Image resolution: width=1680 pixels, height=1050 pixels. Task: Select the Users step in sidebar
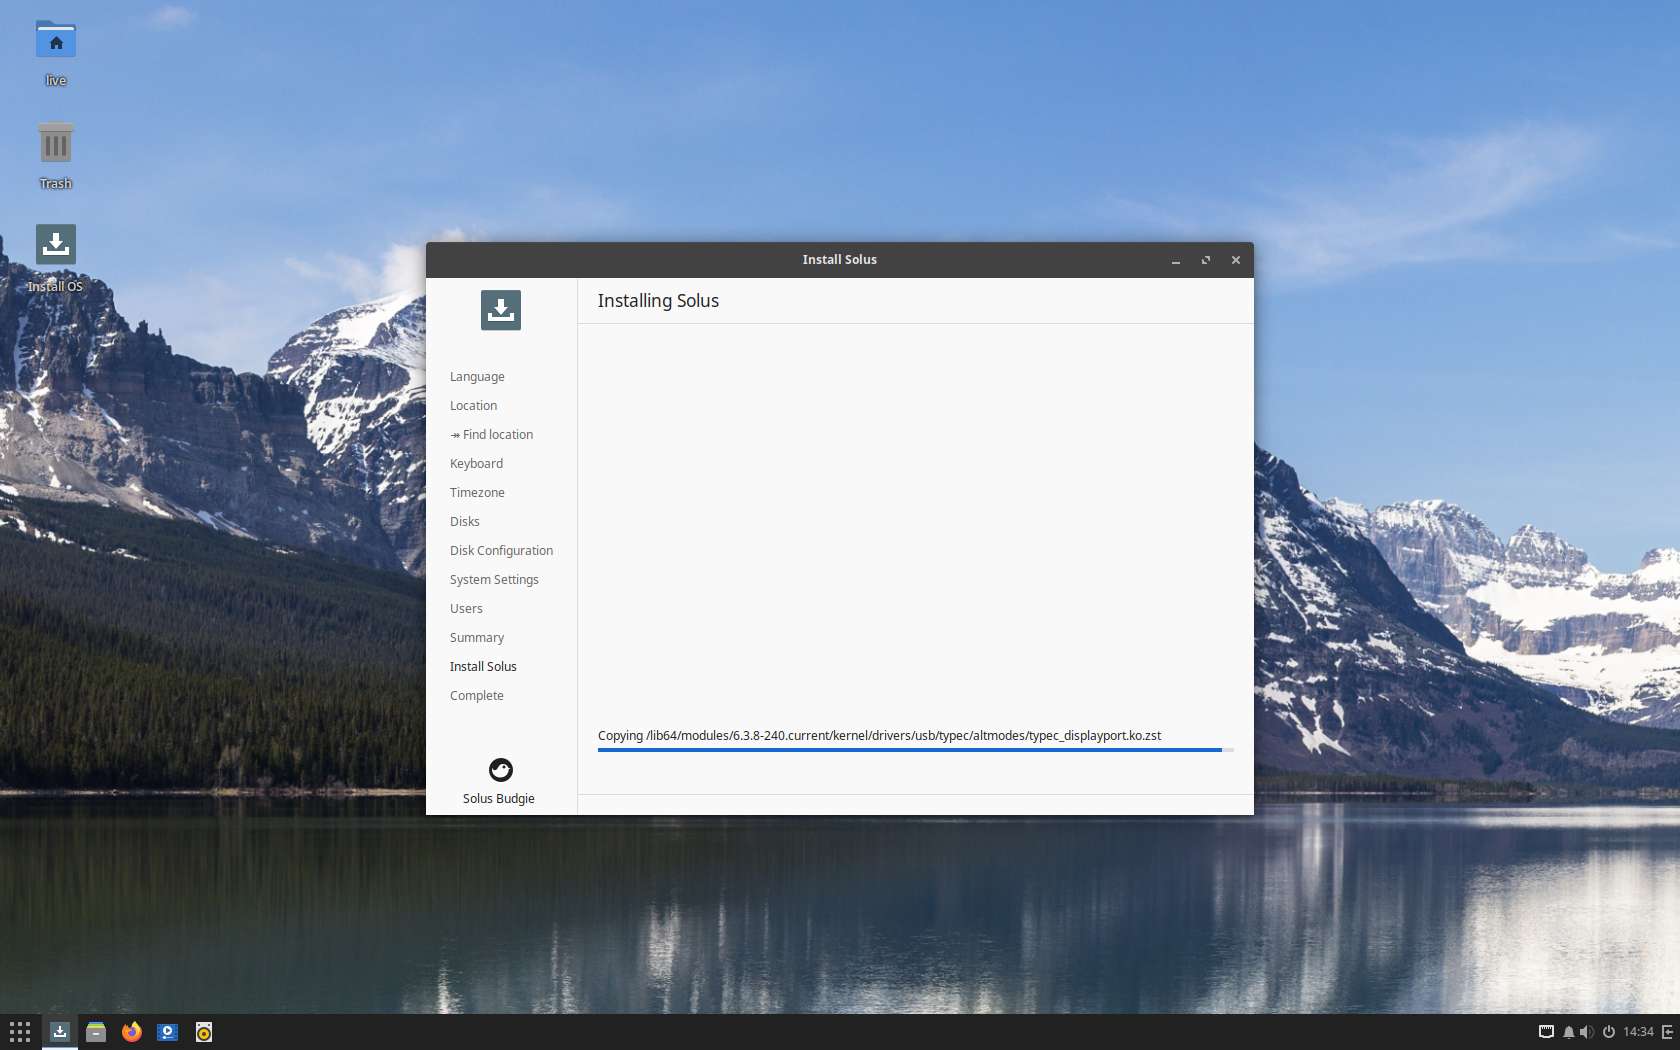pyautogui.click(x=466, y=609)
